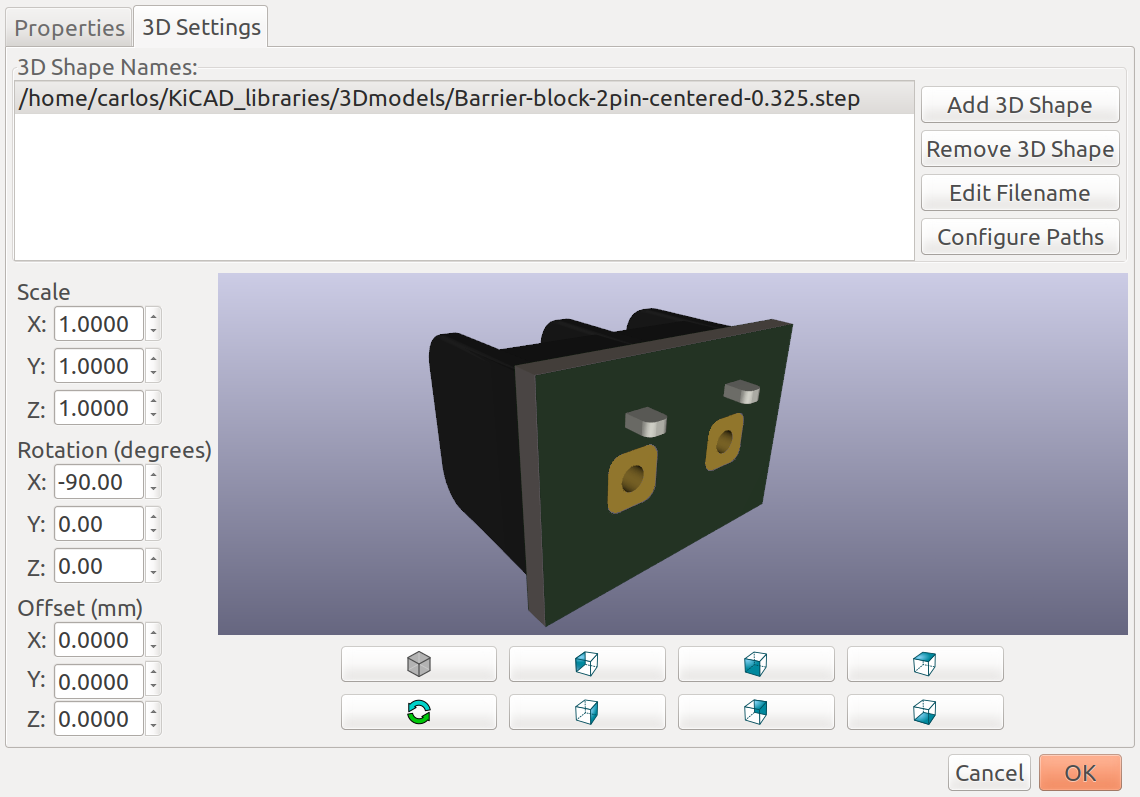Decrease Scale Z with the down arrow
Viewport: 1140px width, 797px height.
coord(153,416)
